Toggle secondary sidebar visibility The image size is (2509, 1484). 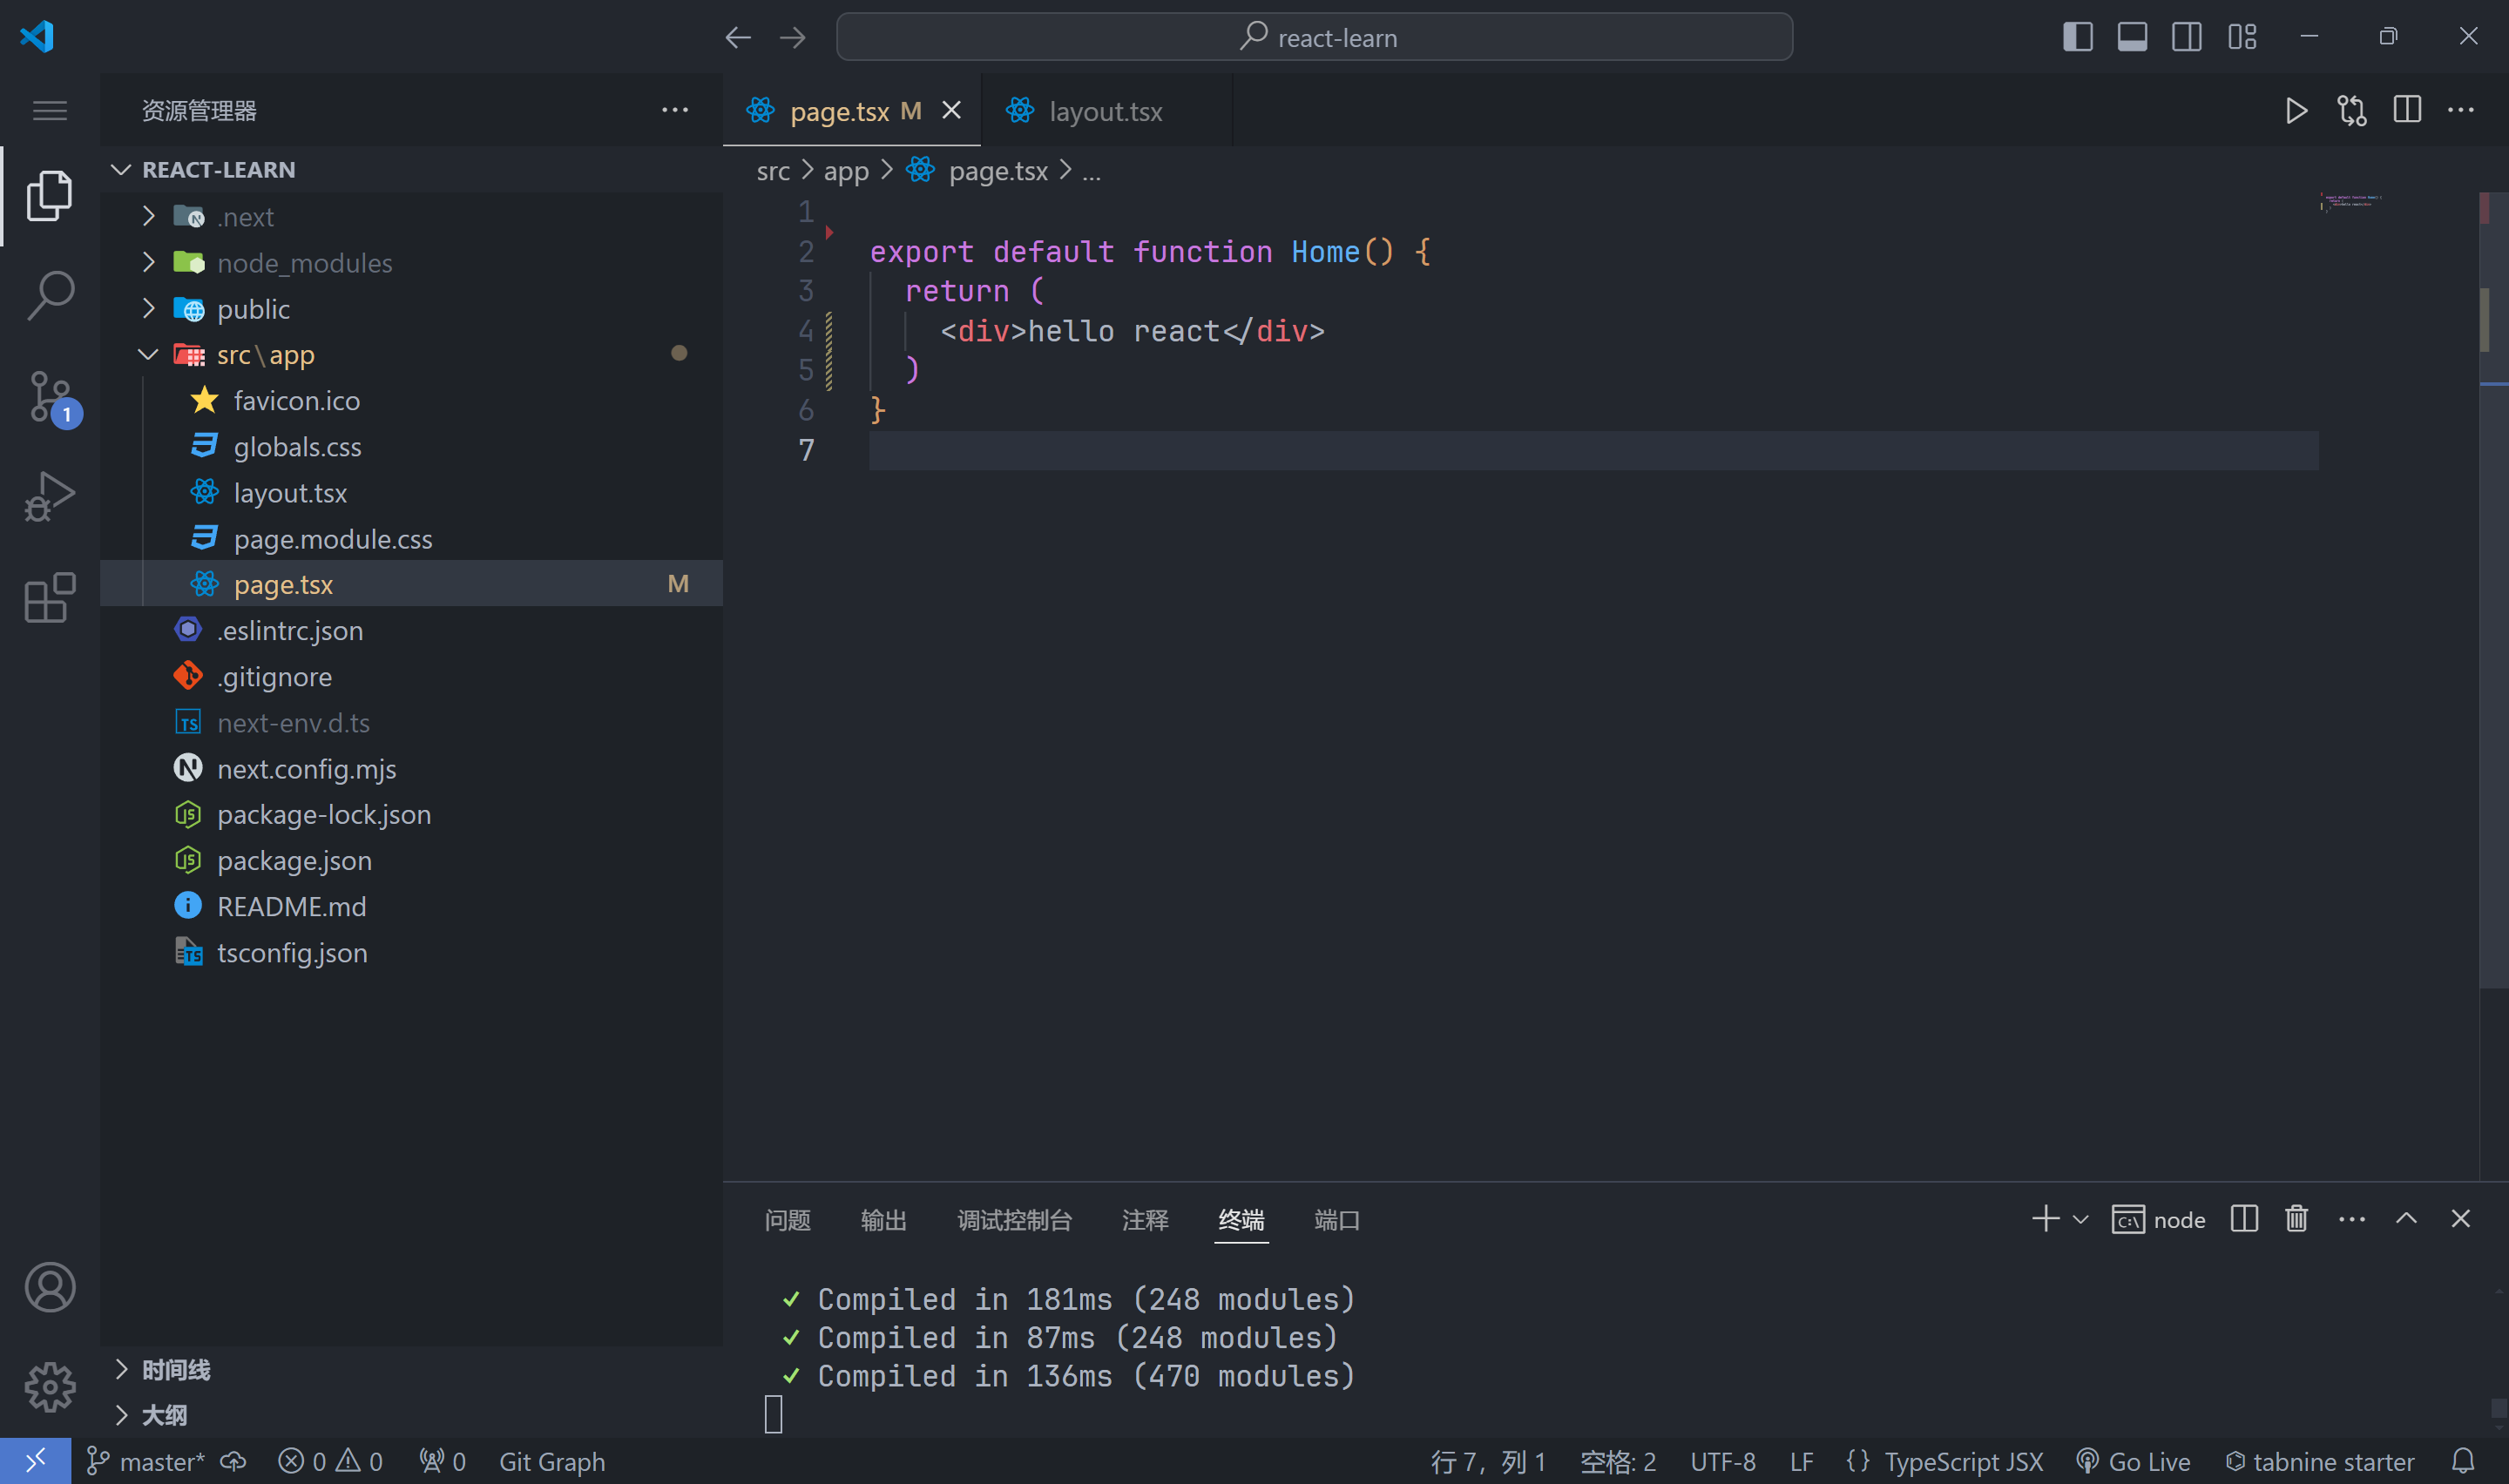click(x=2187, y=37)
